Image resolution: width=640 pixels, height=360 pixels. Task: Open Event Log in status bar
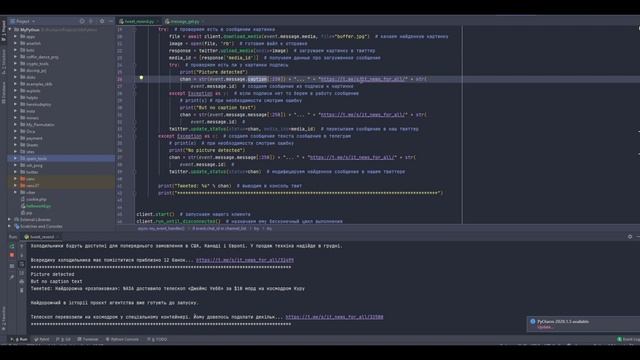[x=629, y=339]
